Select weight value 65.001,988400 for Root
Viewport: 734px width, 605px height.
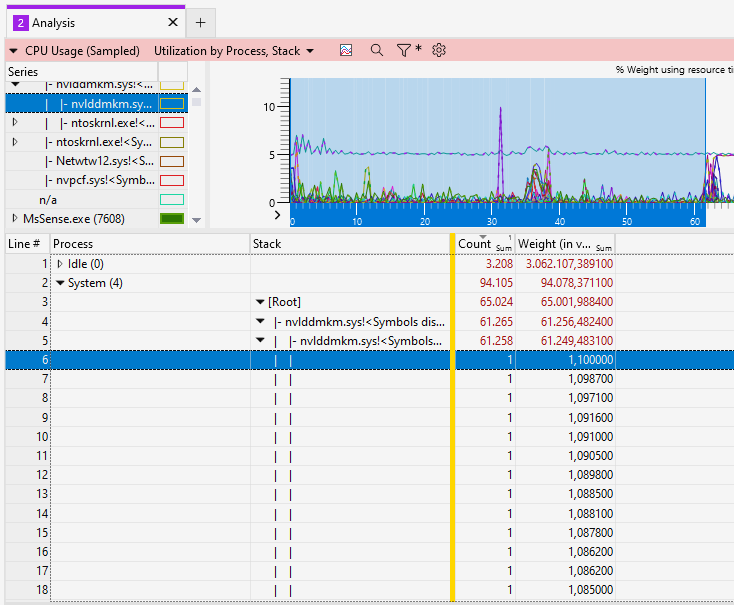pyautogui.click(x=577, y=302)
